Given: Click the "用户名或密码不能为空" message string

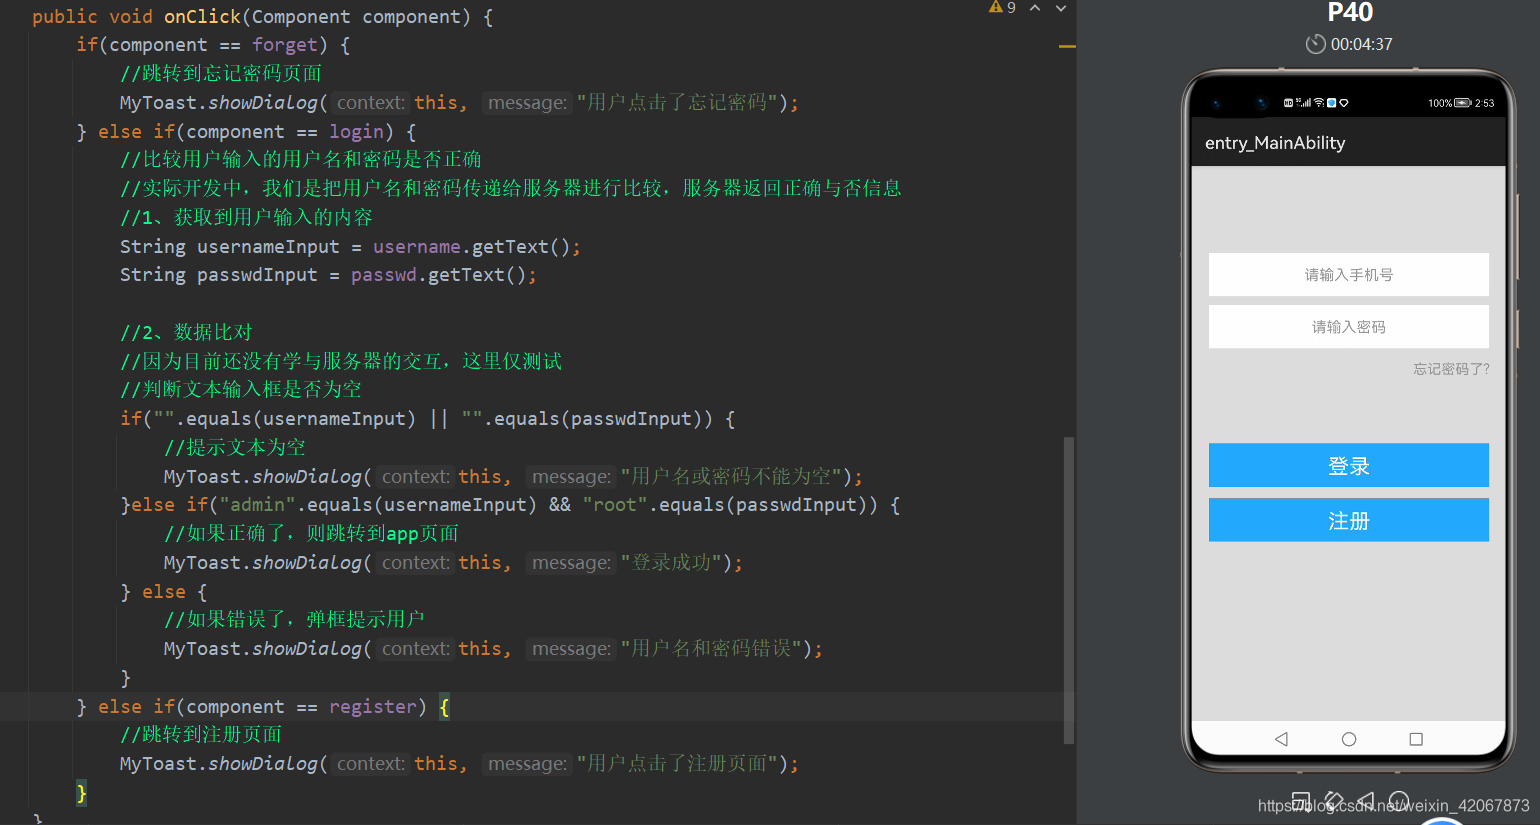Looking at the screenshot, I should tap(731, 477).
